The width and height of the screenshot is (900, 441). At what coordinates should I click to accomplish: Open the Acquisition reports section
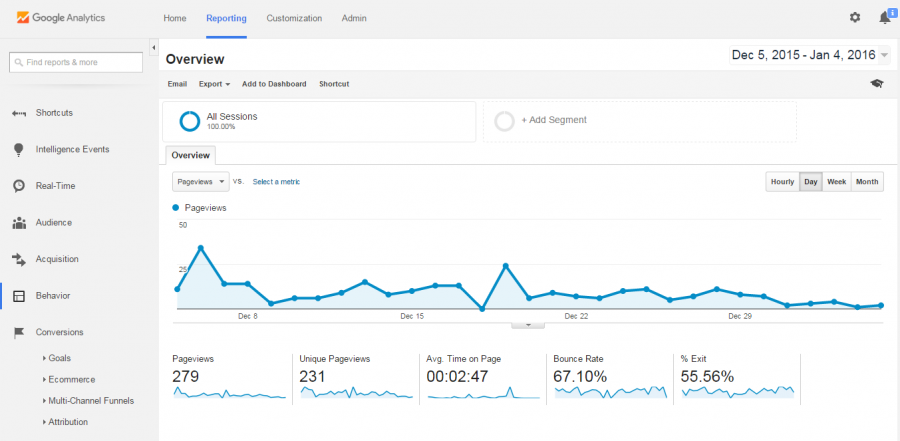pyautogui.click(x=57, y=259)
